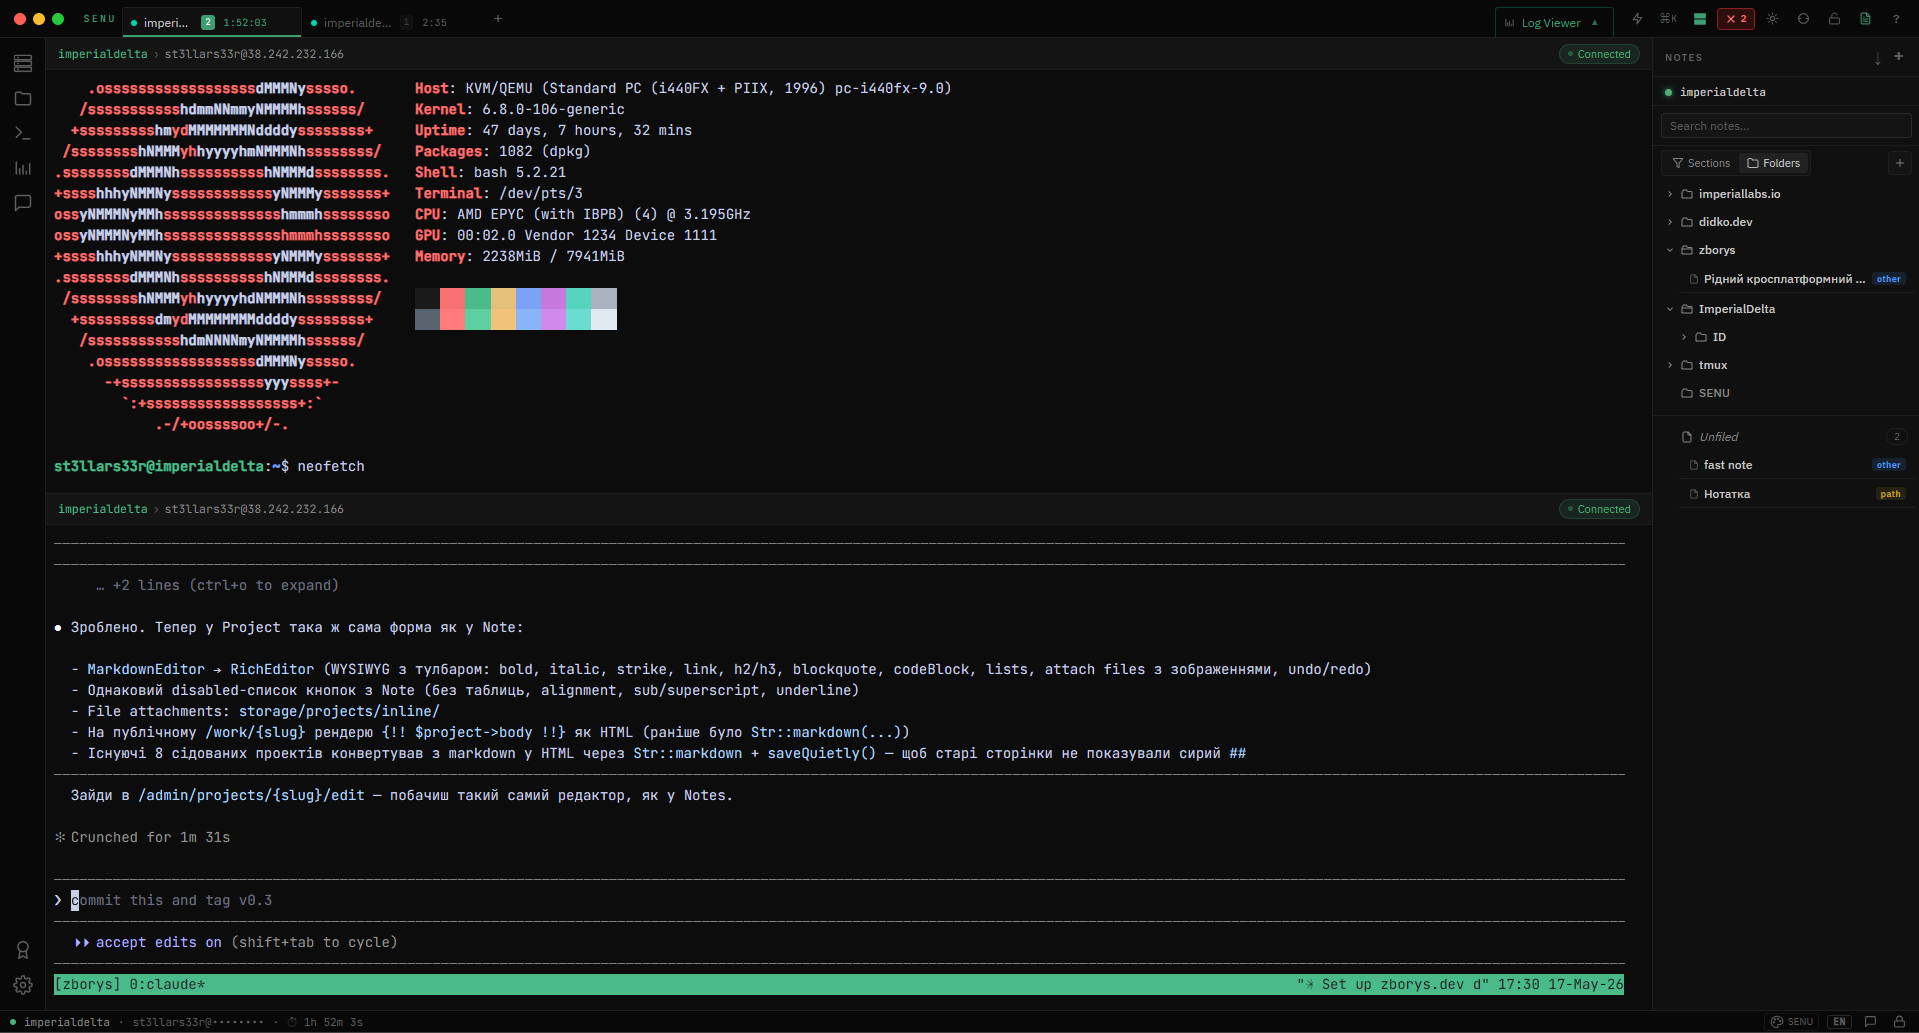Toggle the notes panel document icon
This screenshot has height=1033, width=1919.
[x=1865, y=19]
